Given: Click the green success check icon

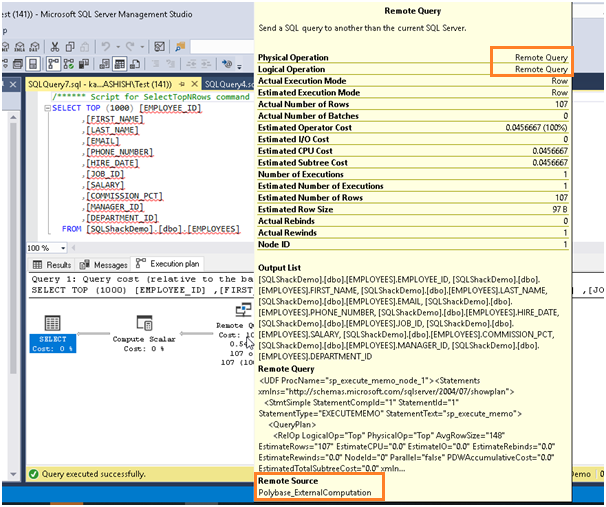Looking at the screenshot, I should (x=34, y=474).
